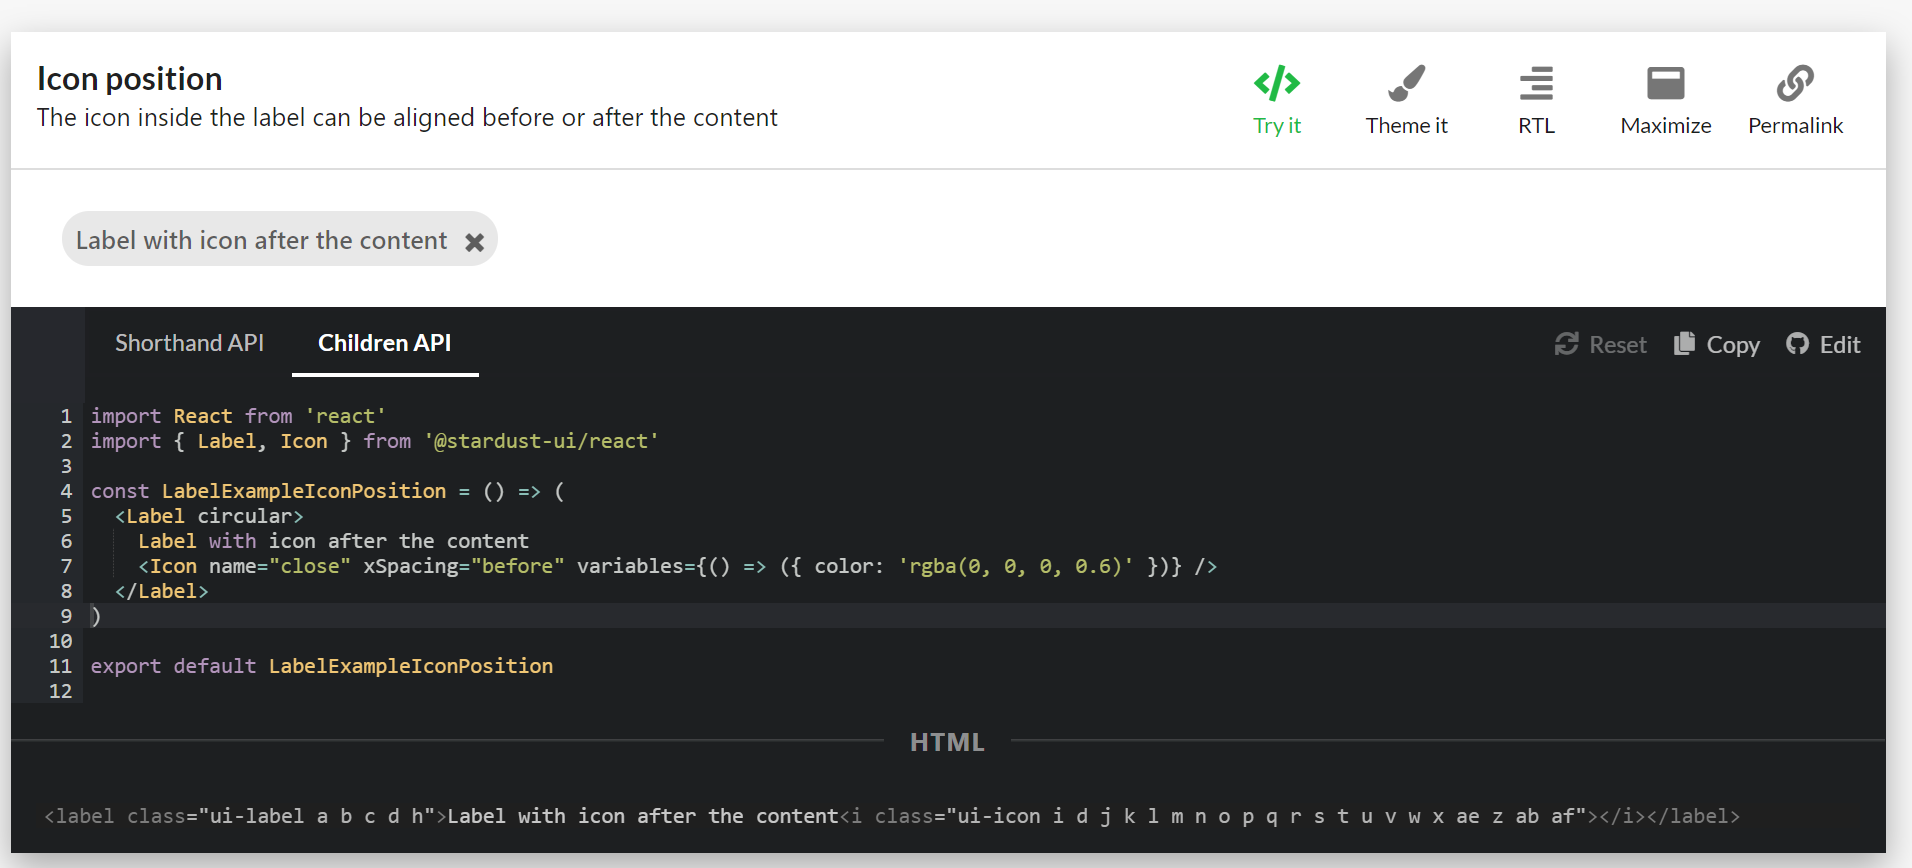Screen dimensions: 1912x868
Task: Click line number 10 in the gutter
Action: coord(61,641)
